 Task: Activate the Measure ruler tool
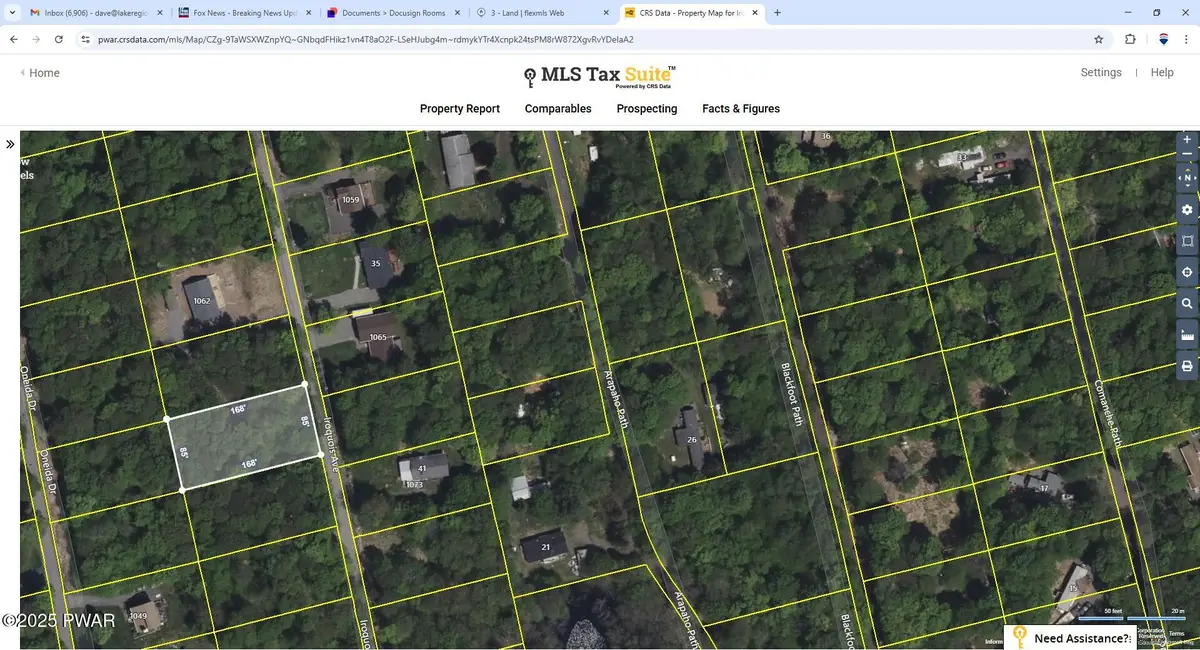point(1187,334)
